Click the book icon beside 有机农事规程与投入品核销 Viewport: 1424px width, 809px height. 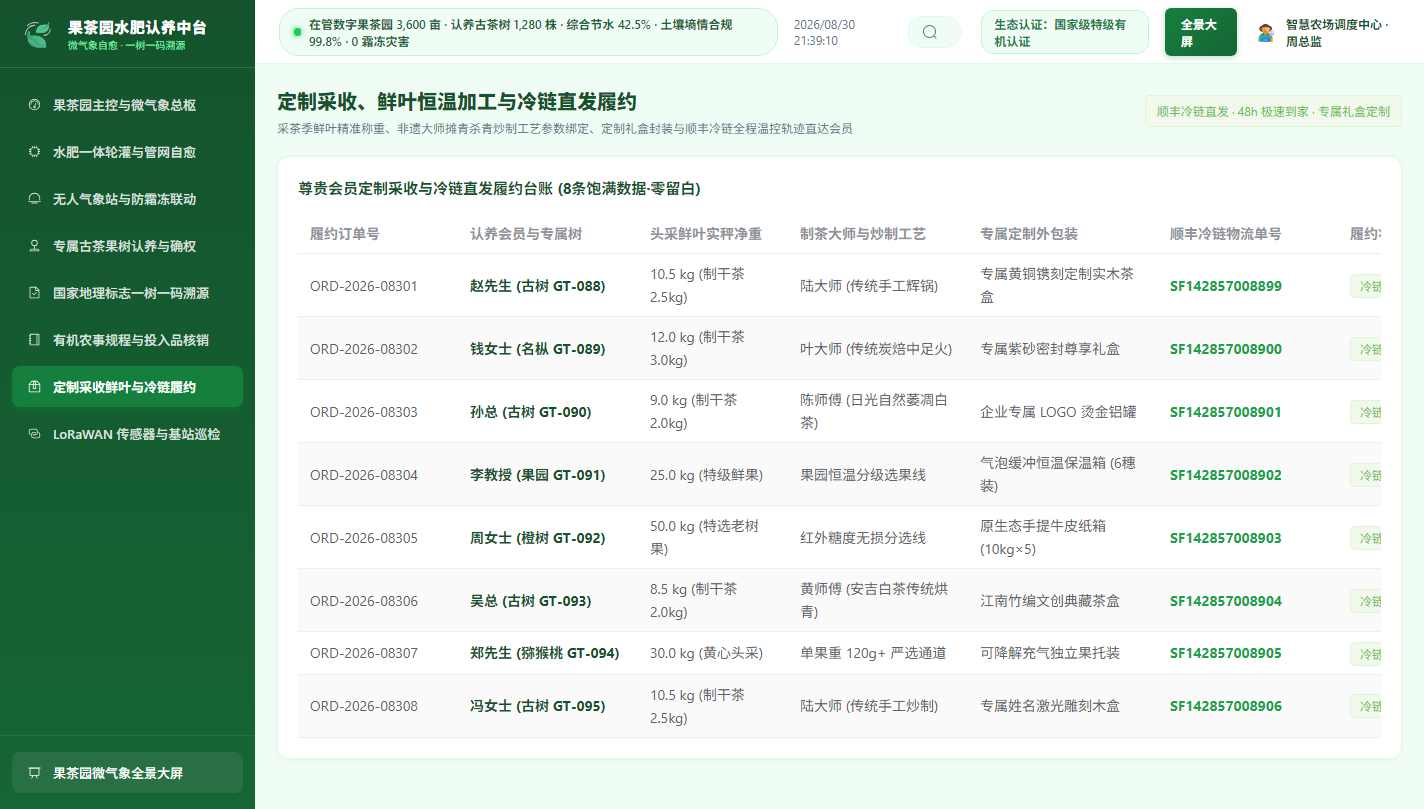click(x=34, y=340)
